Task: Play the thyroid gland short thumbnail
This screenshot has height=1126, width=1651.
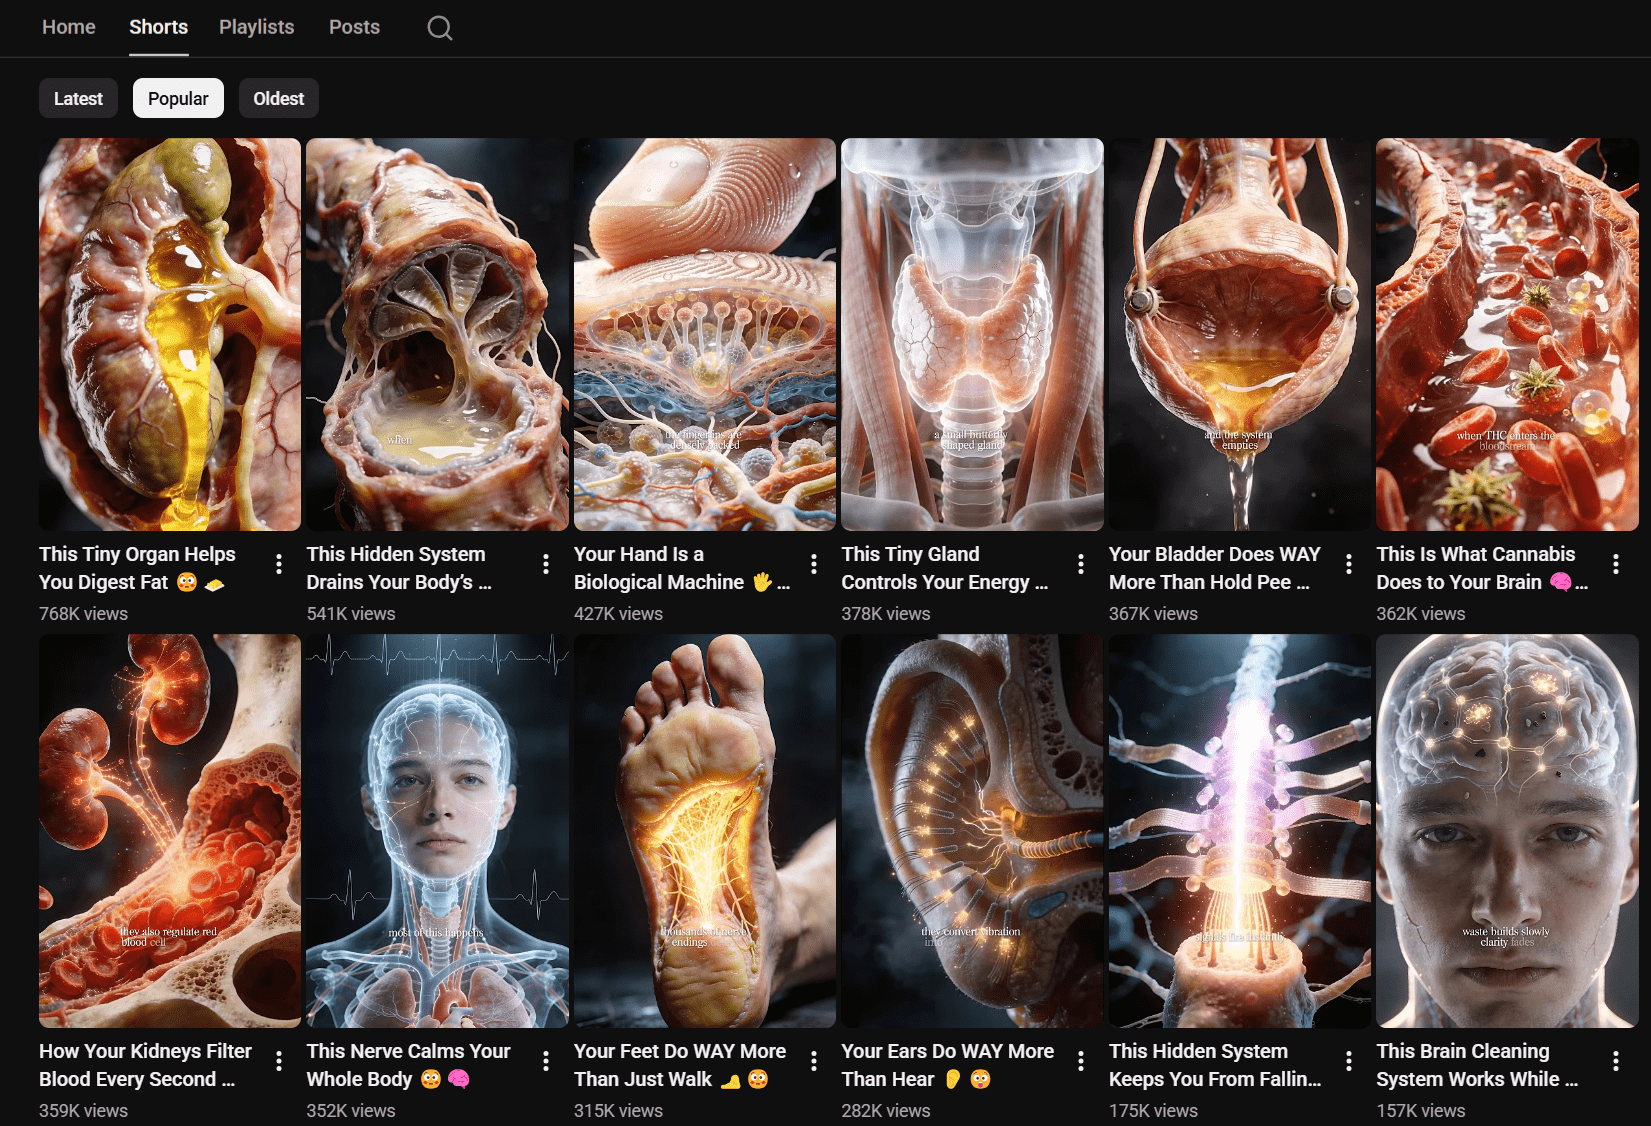Action: tap(972, 334)
